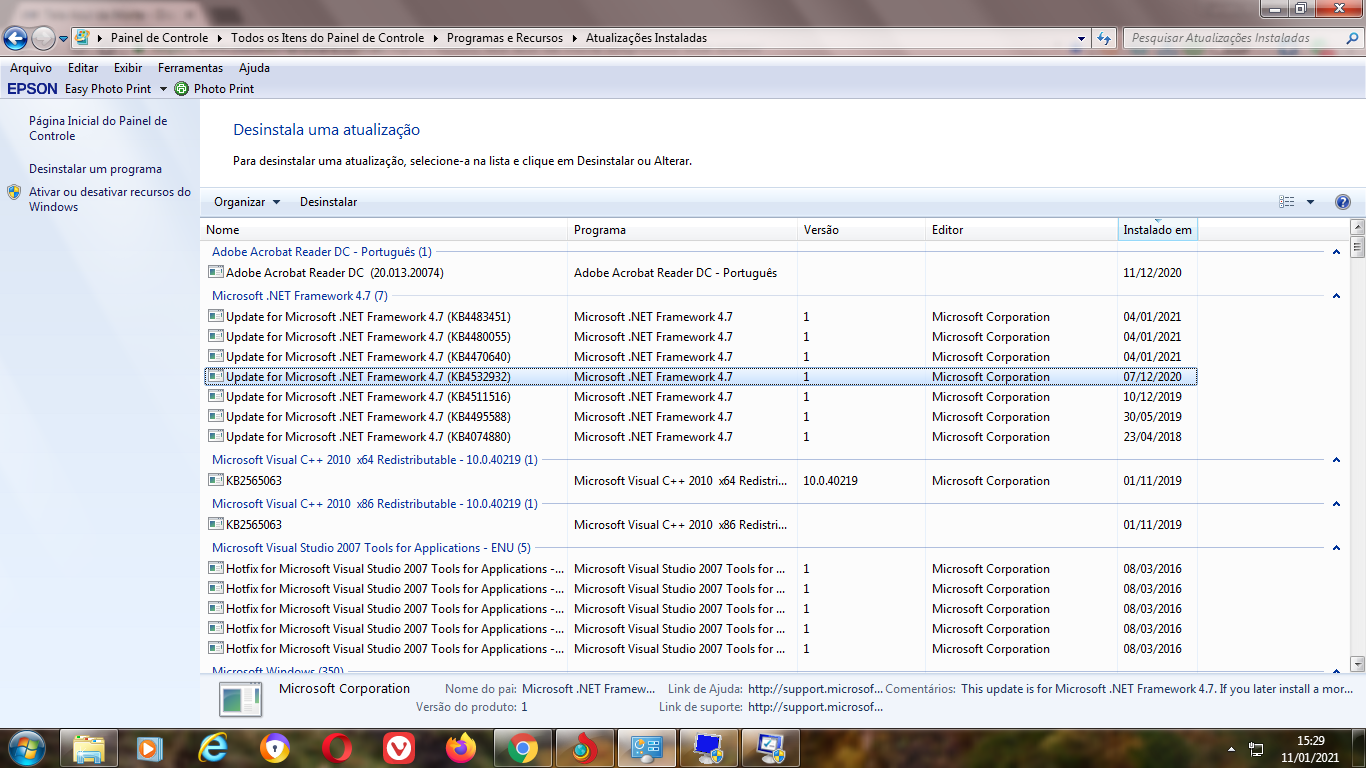Open Help with the blue question mark
The width and height of the screenshot is (1366, 768).
1343,202
